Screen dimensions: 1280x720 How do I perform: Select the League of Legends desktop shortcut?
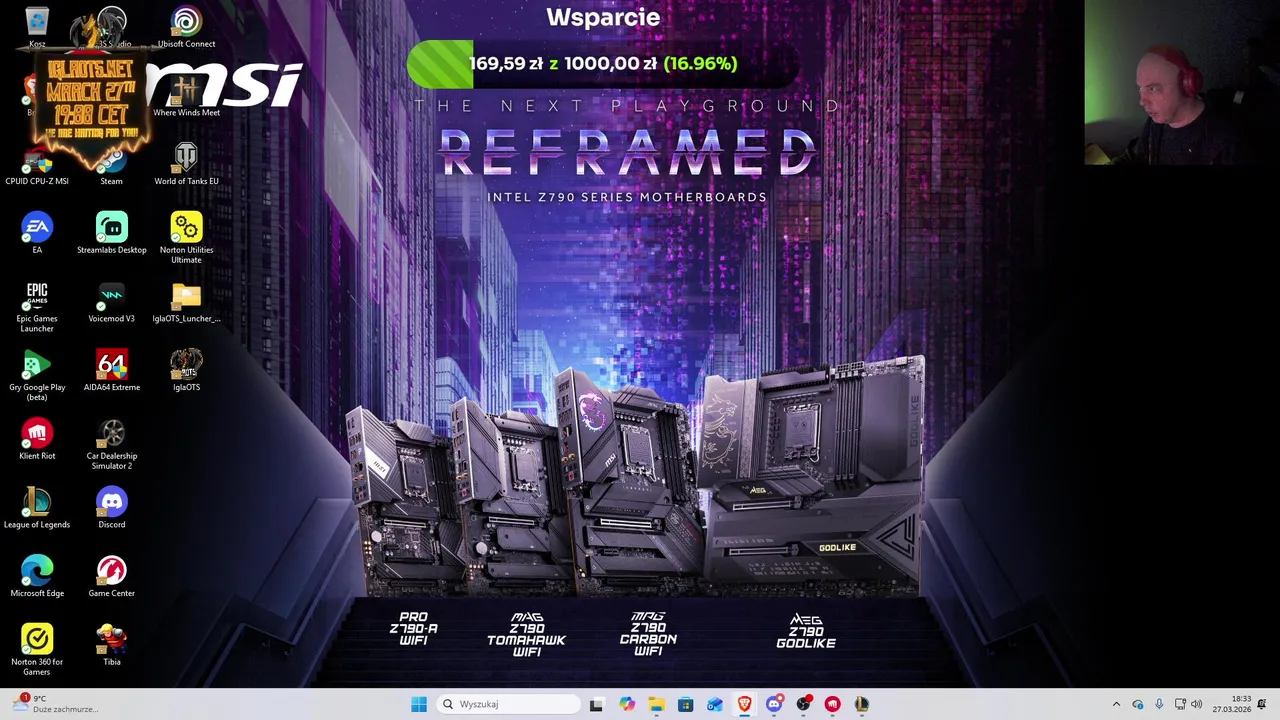point(37,508)
